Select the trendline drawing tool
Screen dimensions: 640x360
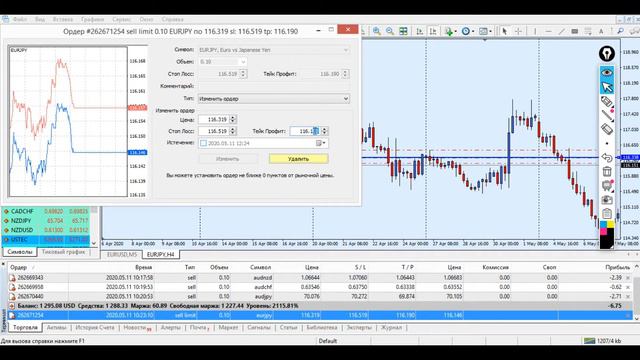pos(561,31)
